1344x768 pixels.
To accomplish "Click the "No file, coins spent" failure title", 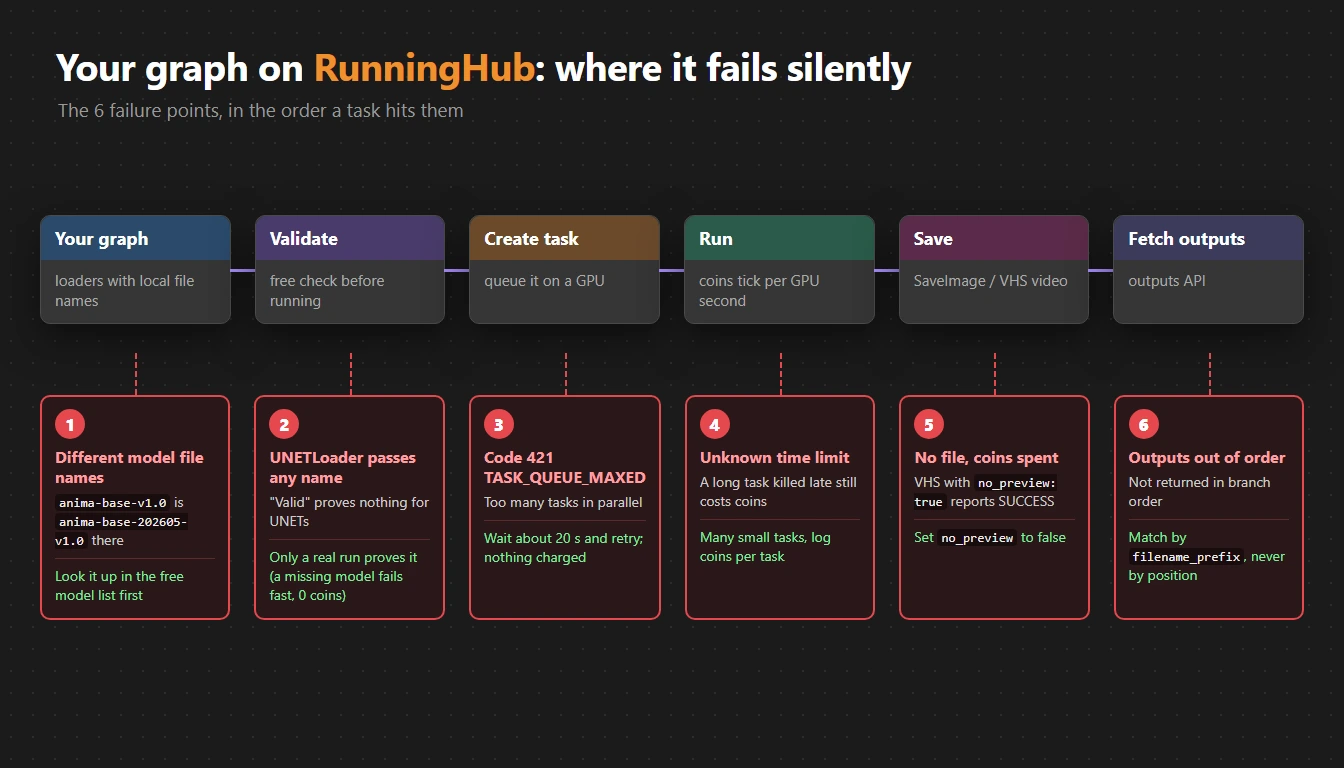I will pyautogui.click(x=986, y=457).
